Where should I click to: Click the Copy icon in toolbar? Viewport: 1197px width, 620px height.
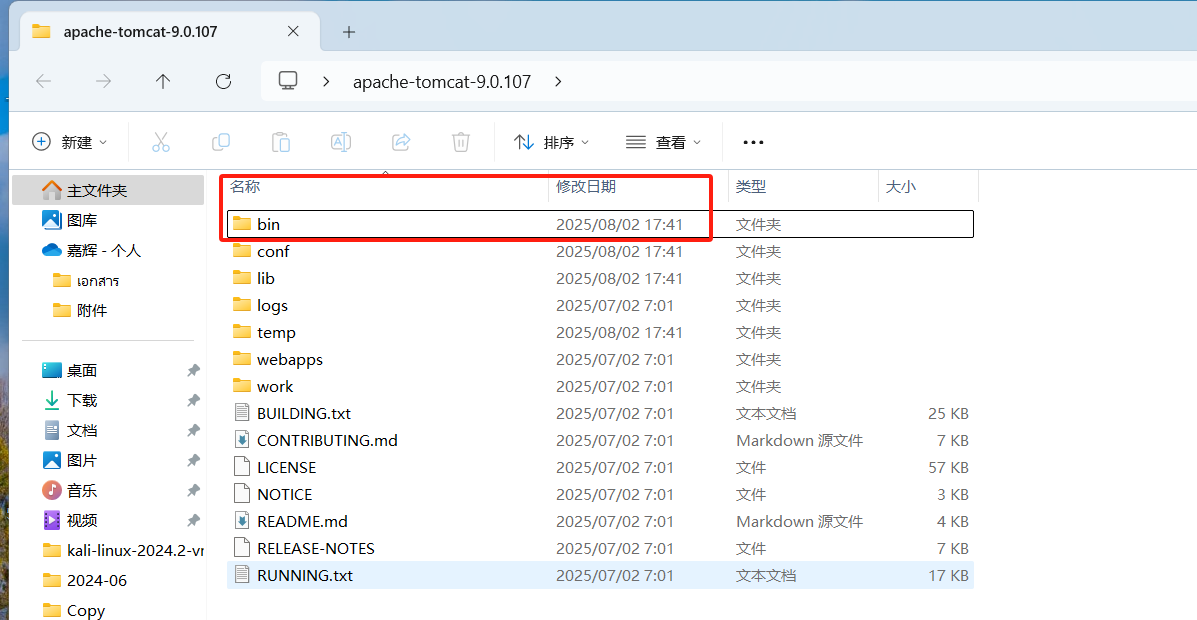click(x=221, y=142)
